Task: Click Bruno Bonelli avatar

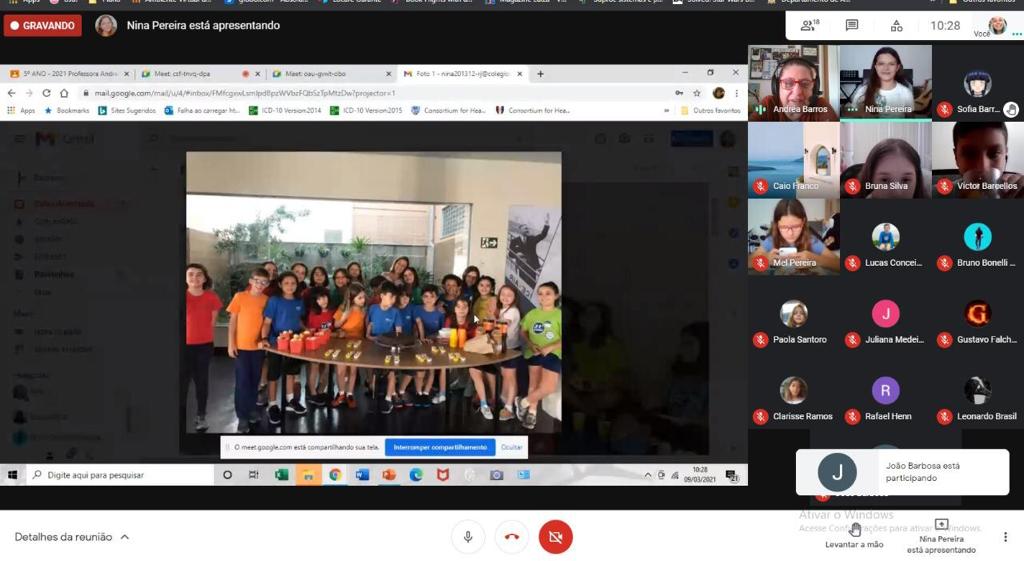Action: pyautogui.click(x=978, y=236)
